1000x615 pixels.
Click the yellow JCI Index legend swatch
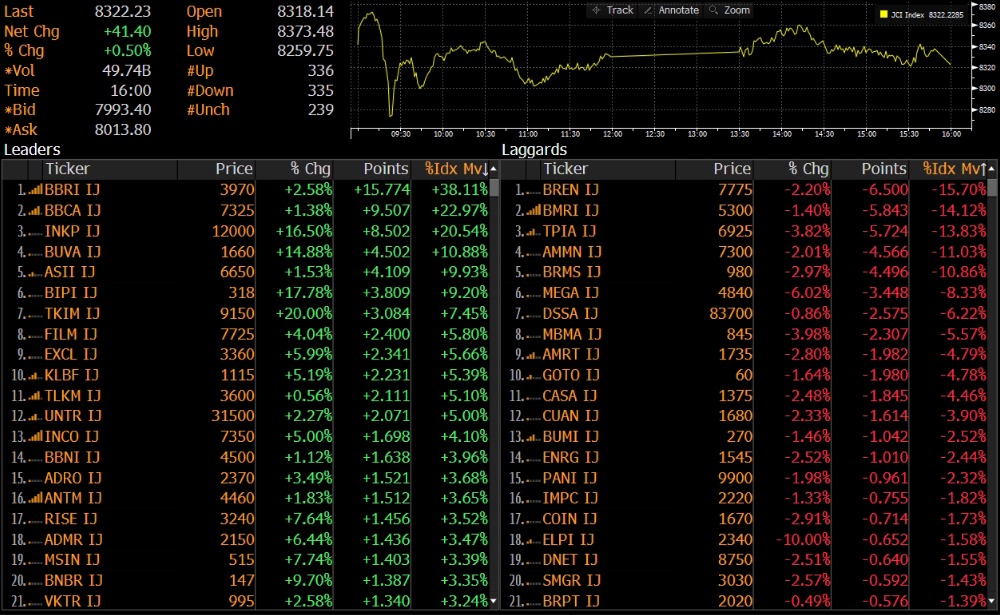pyautogui.click(x=883, y=15)
